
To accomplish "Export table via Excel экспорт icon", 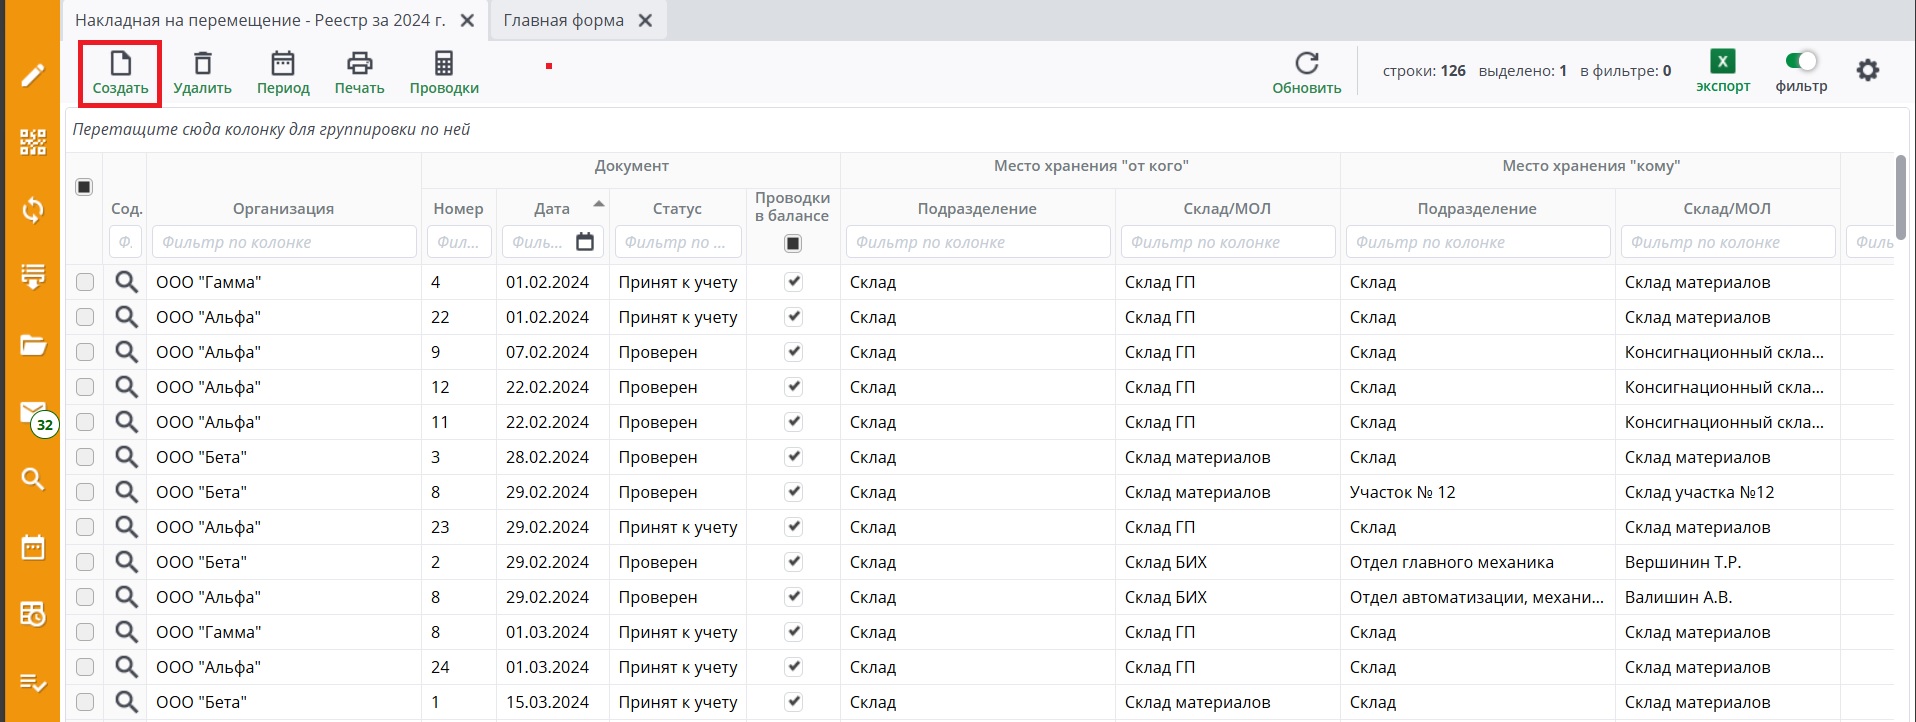I will pos(1722,62).
